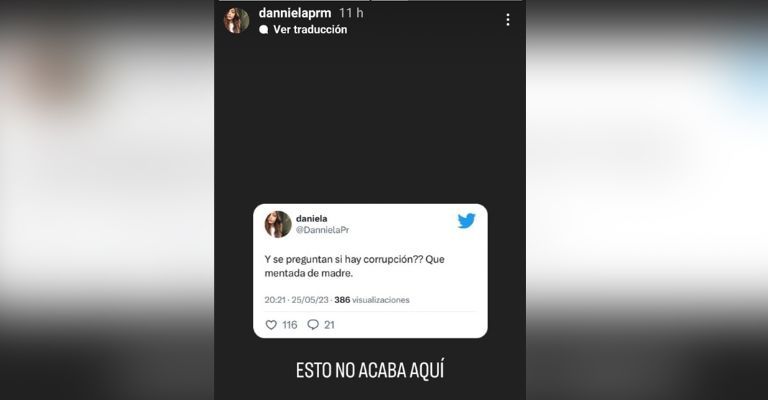Image resolution: width=768 pixels, height=400 pixels.
Task: Open the three-dot story options menu
Action: coord(508,20)
